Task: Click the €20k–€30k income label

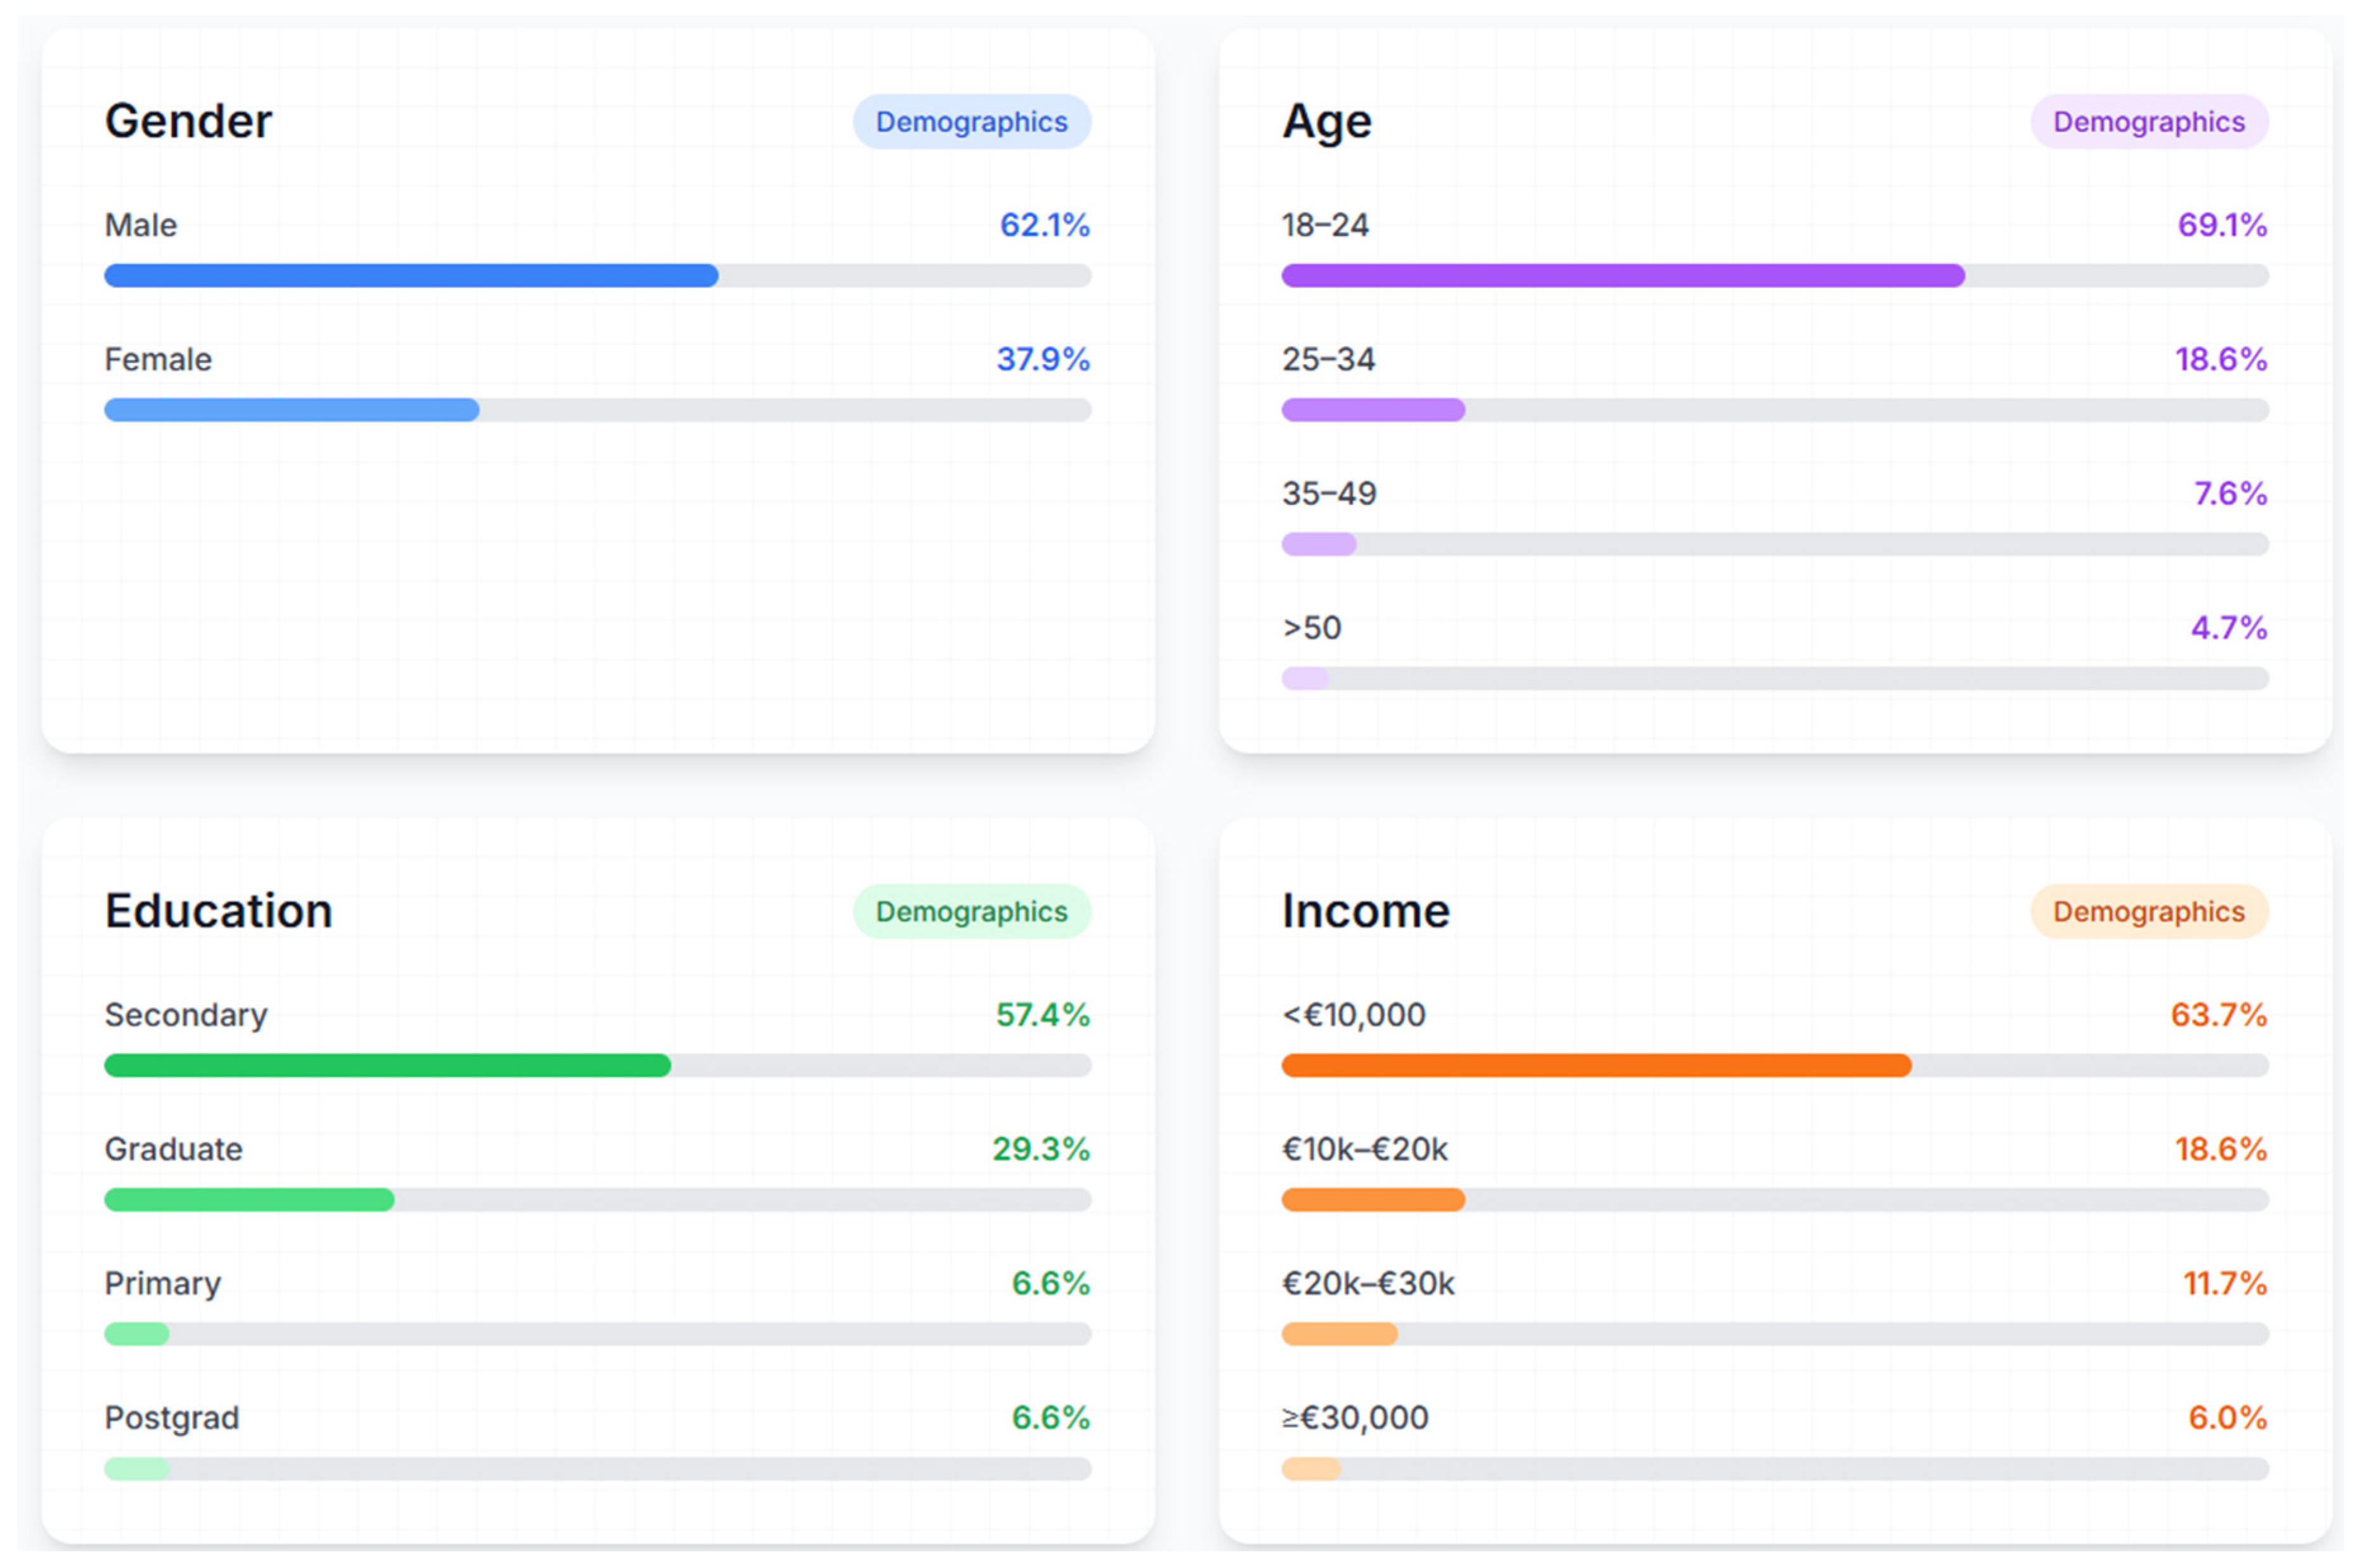Action: [1367, 1283]
